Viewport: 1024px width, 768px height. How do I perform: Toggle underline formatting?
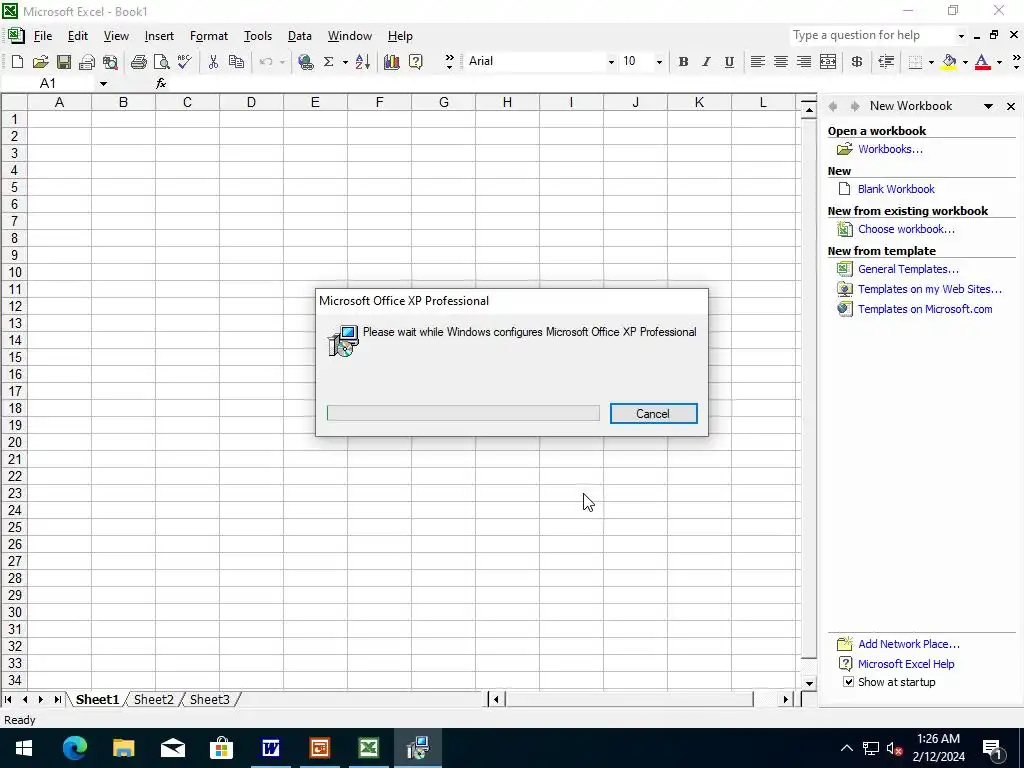tap(729, 61)
